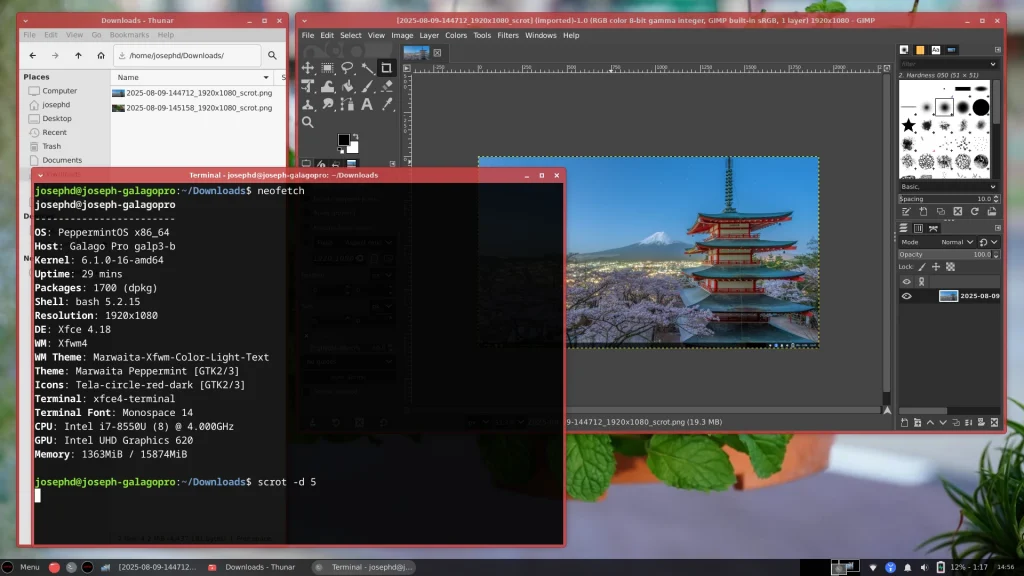Open layer mode group switch dropdown

[988, 242]
